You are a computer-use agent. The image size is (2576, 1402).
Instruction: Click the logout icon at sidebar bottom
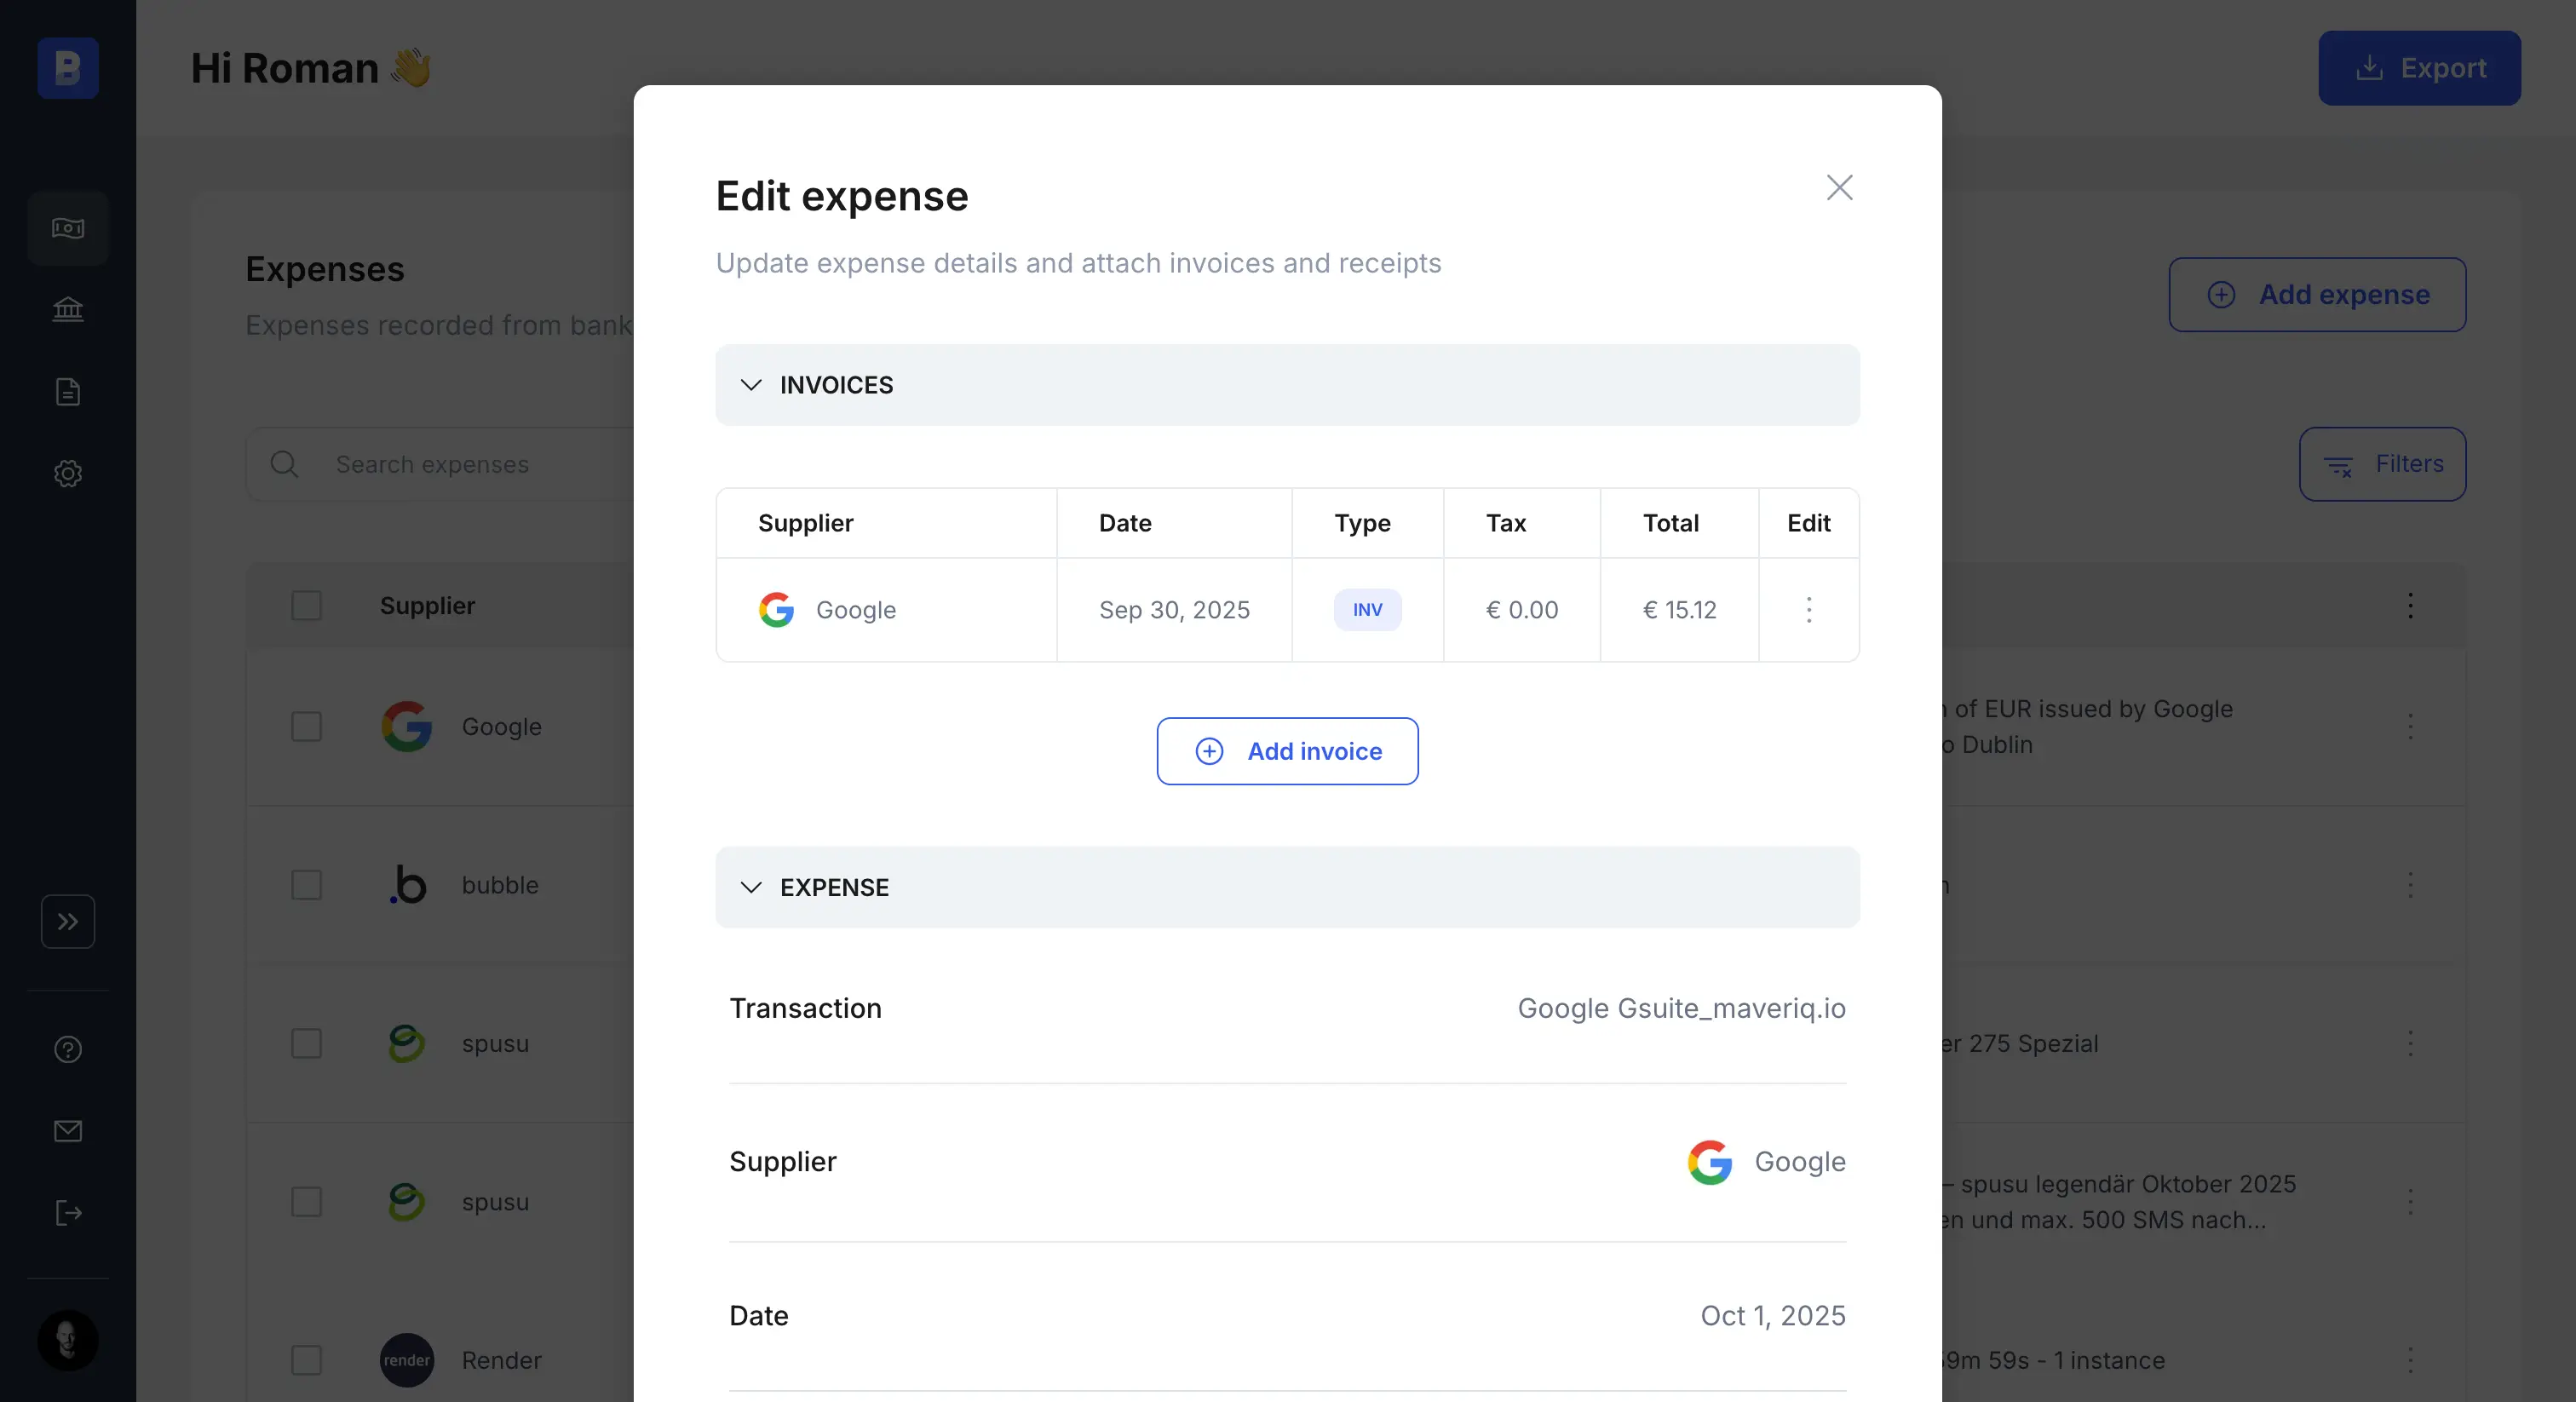[x=67, y=1213]
